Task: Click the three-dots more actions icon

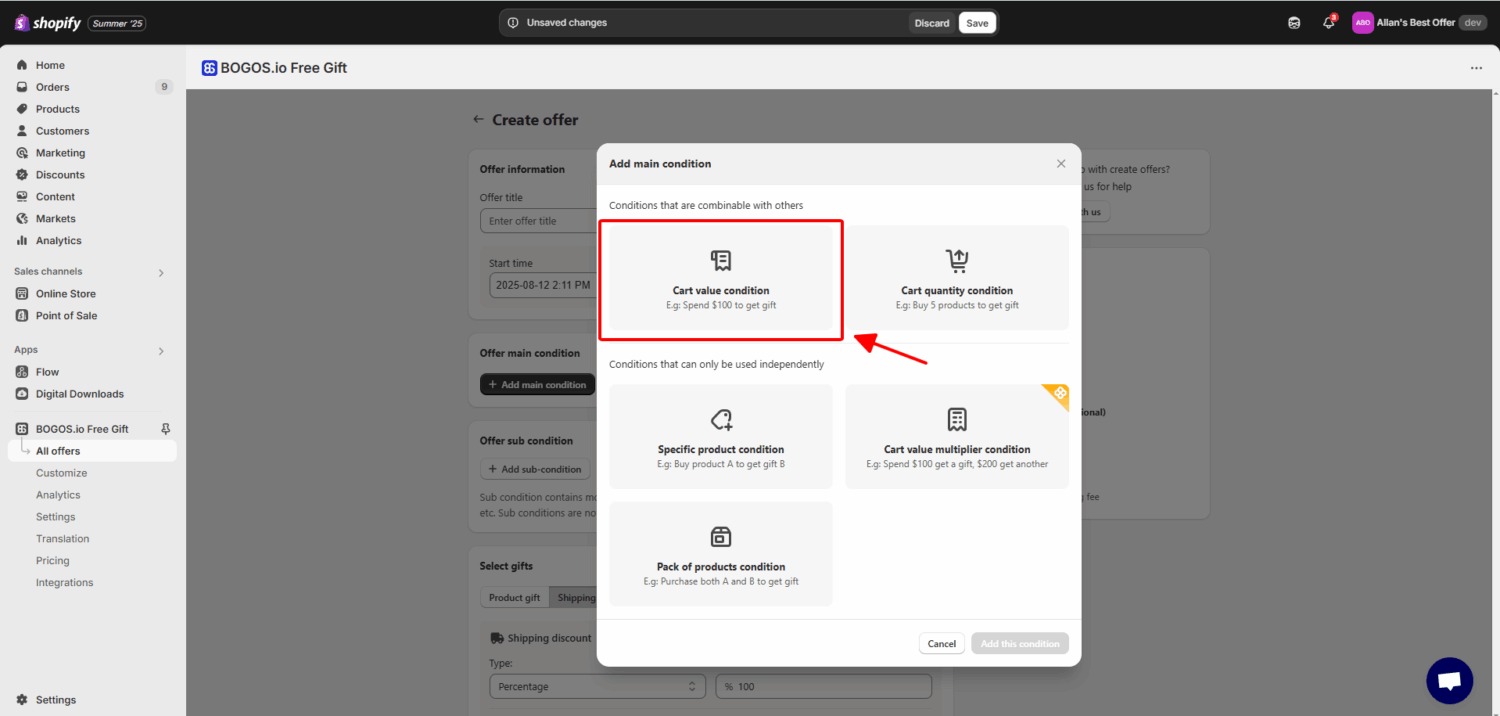Action: [x=1476, y=68]
